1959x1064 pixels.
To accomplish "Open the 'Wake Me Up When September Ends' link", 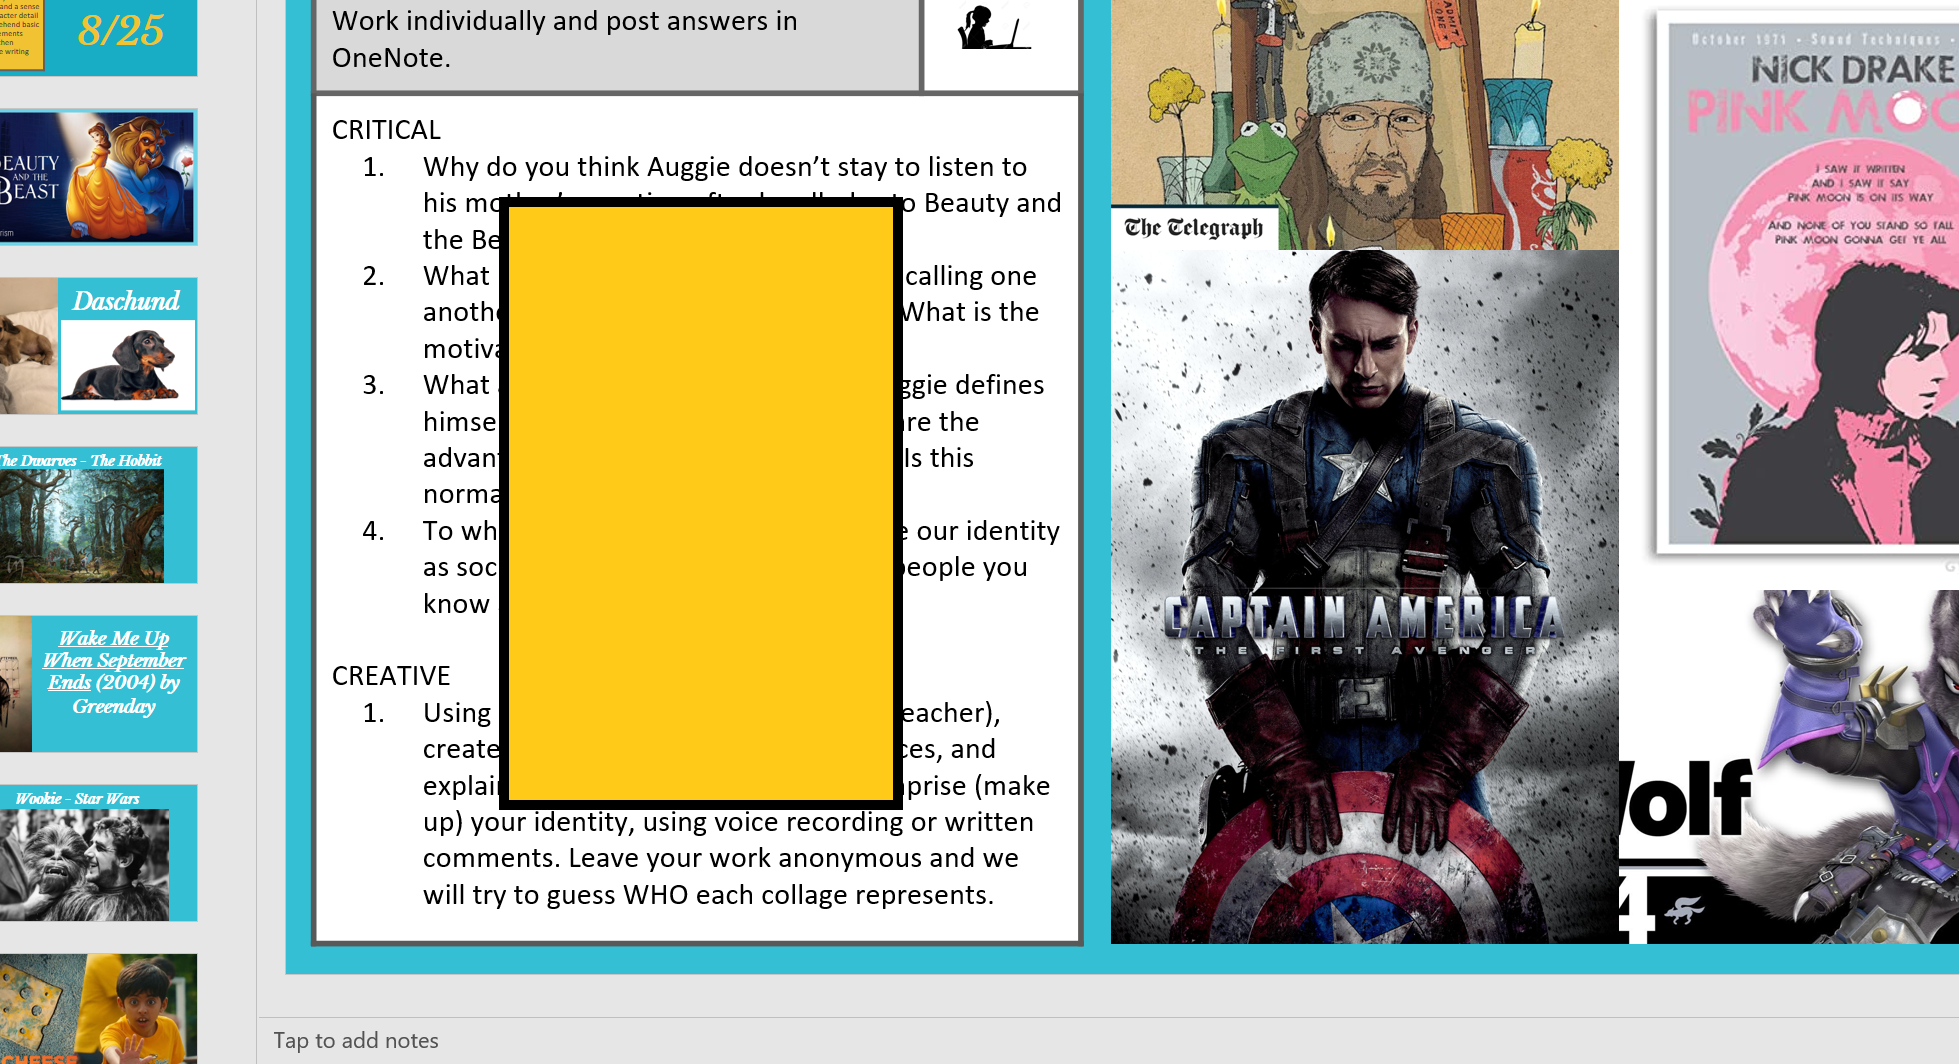I will point(112,672).
